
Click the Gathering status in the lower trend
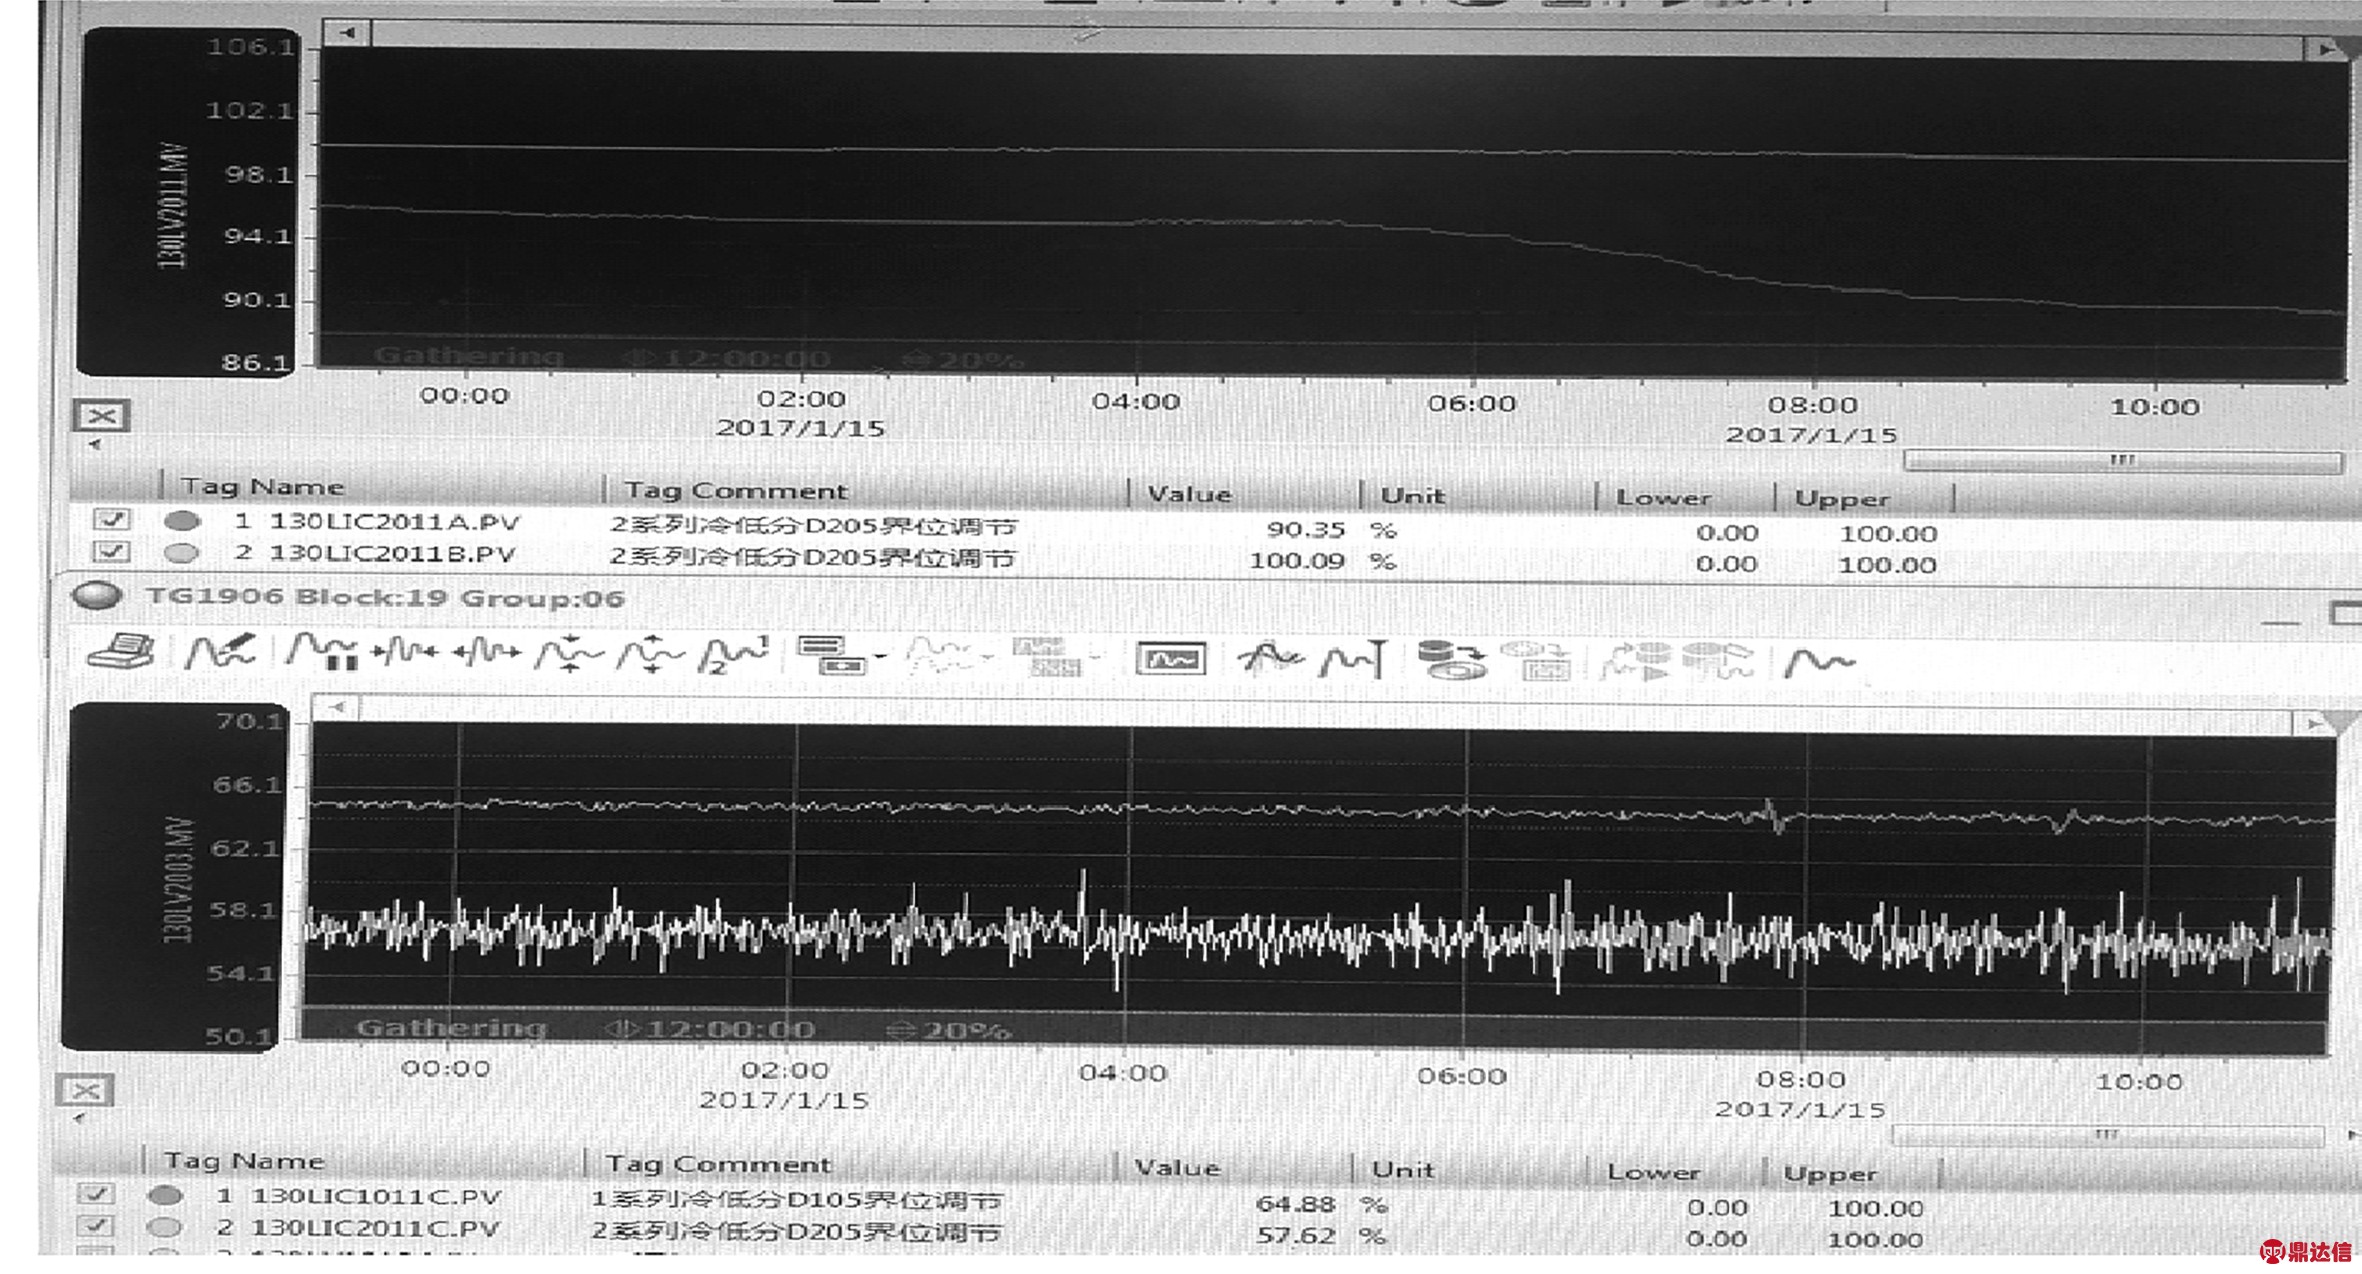451,1027
